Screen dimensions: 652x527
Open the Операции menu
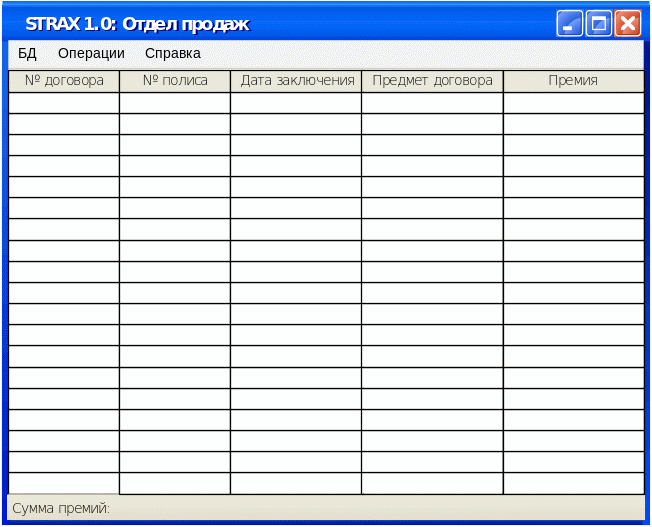click(91, 53)
